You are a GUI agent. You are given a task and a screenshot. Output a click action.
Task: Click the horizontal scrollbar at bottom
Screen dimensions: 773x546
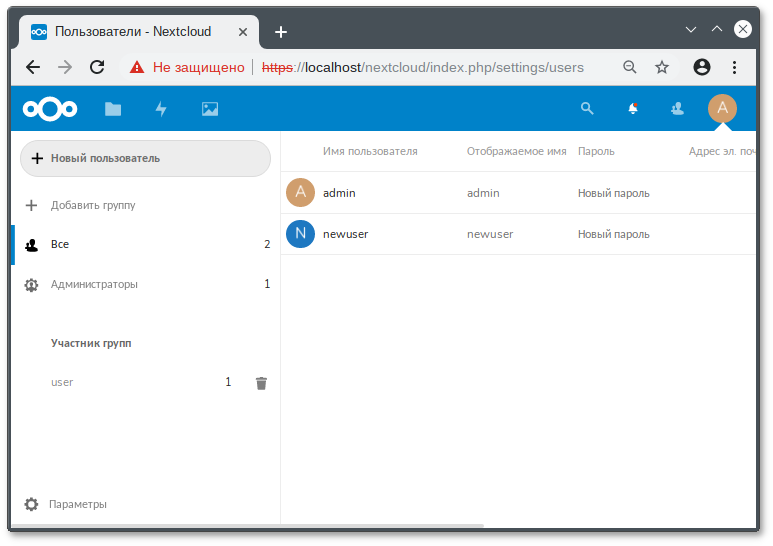point(247,526)
